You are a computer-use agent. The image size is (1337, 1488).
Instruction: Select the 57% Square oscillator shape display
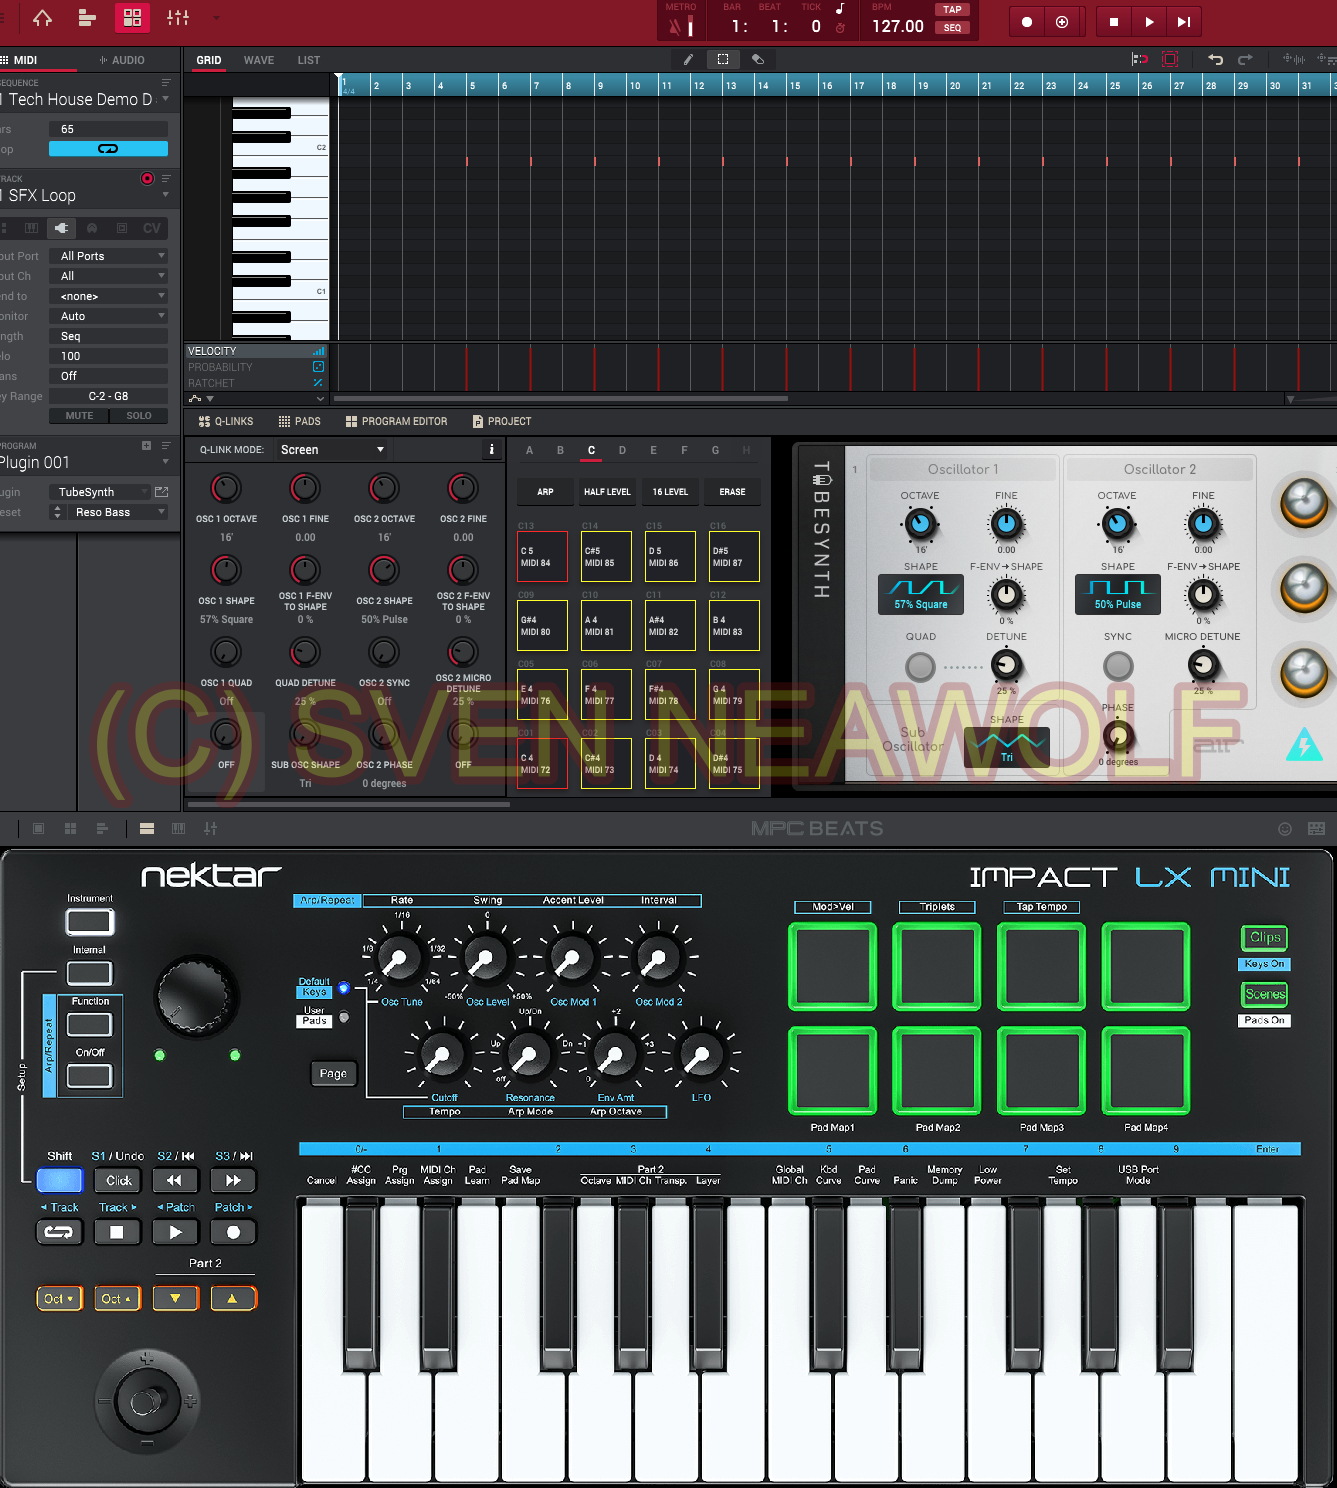pyautogui.click(x=921, y=594)
